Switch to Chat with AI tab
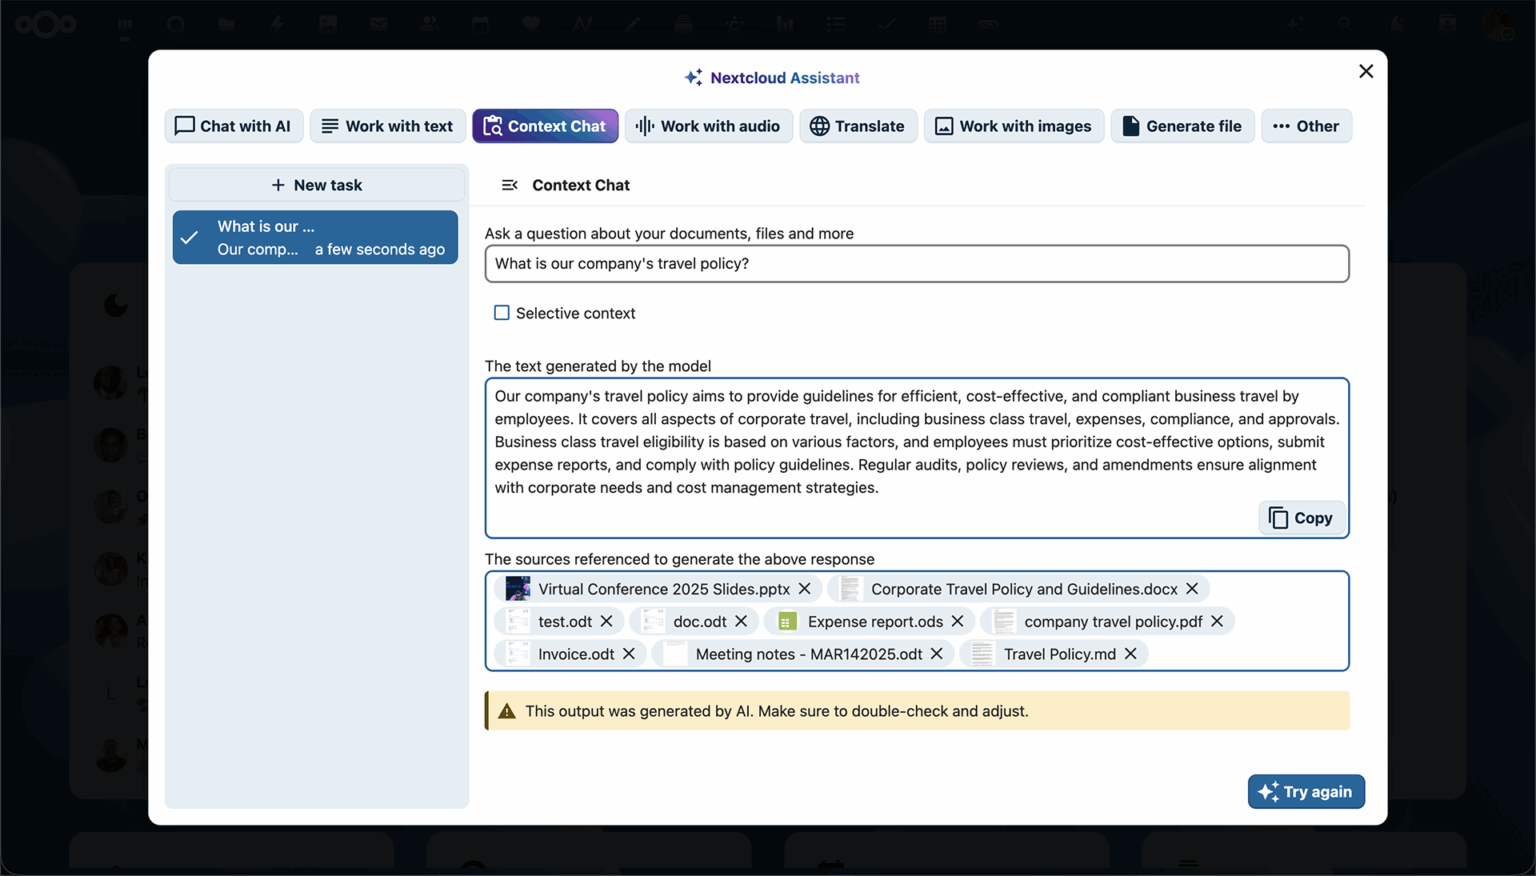Viewport: 1536px width, 876px height. pyautogui.click(x=233, y=126)
